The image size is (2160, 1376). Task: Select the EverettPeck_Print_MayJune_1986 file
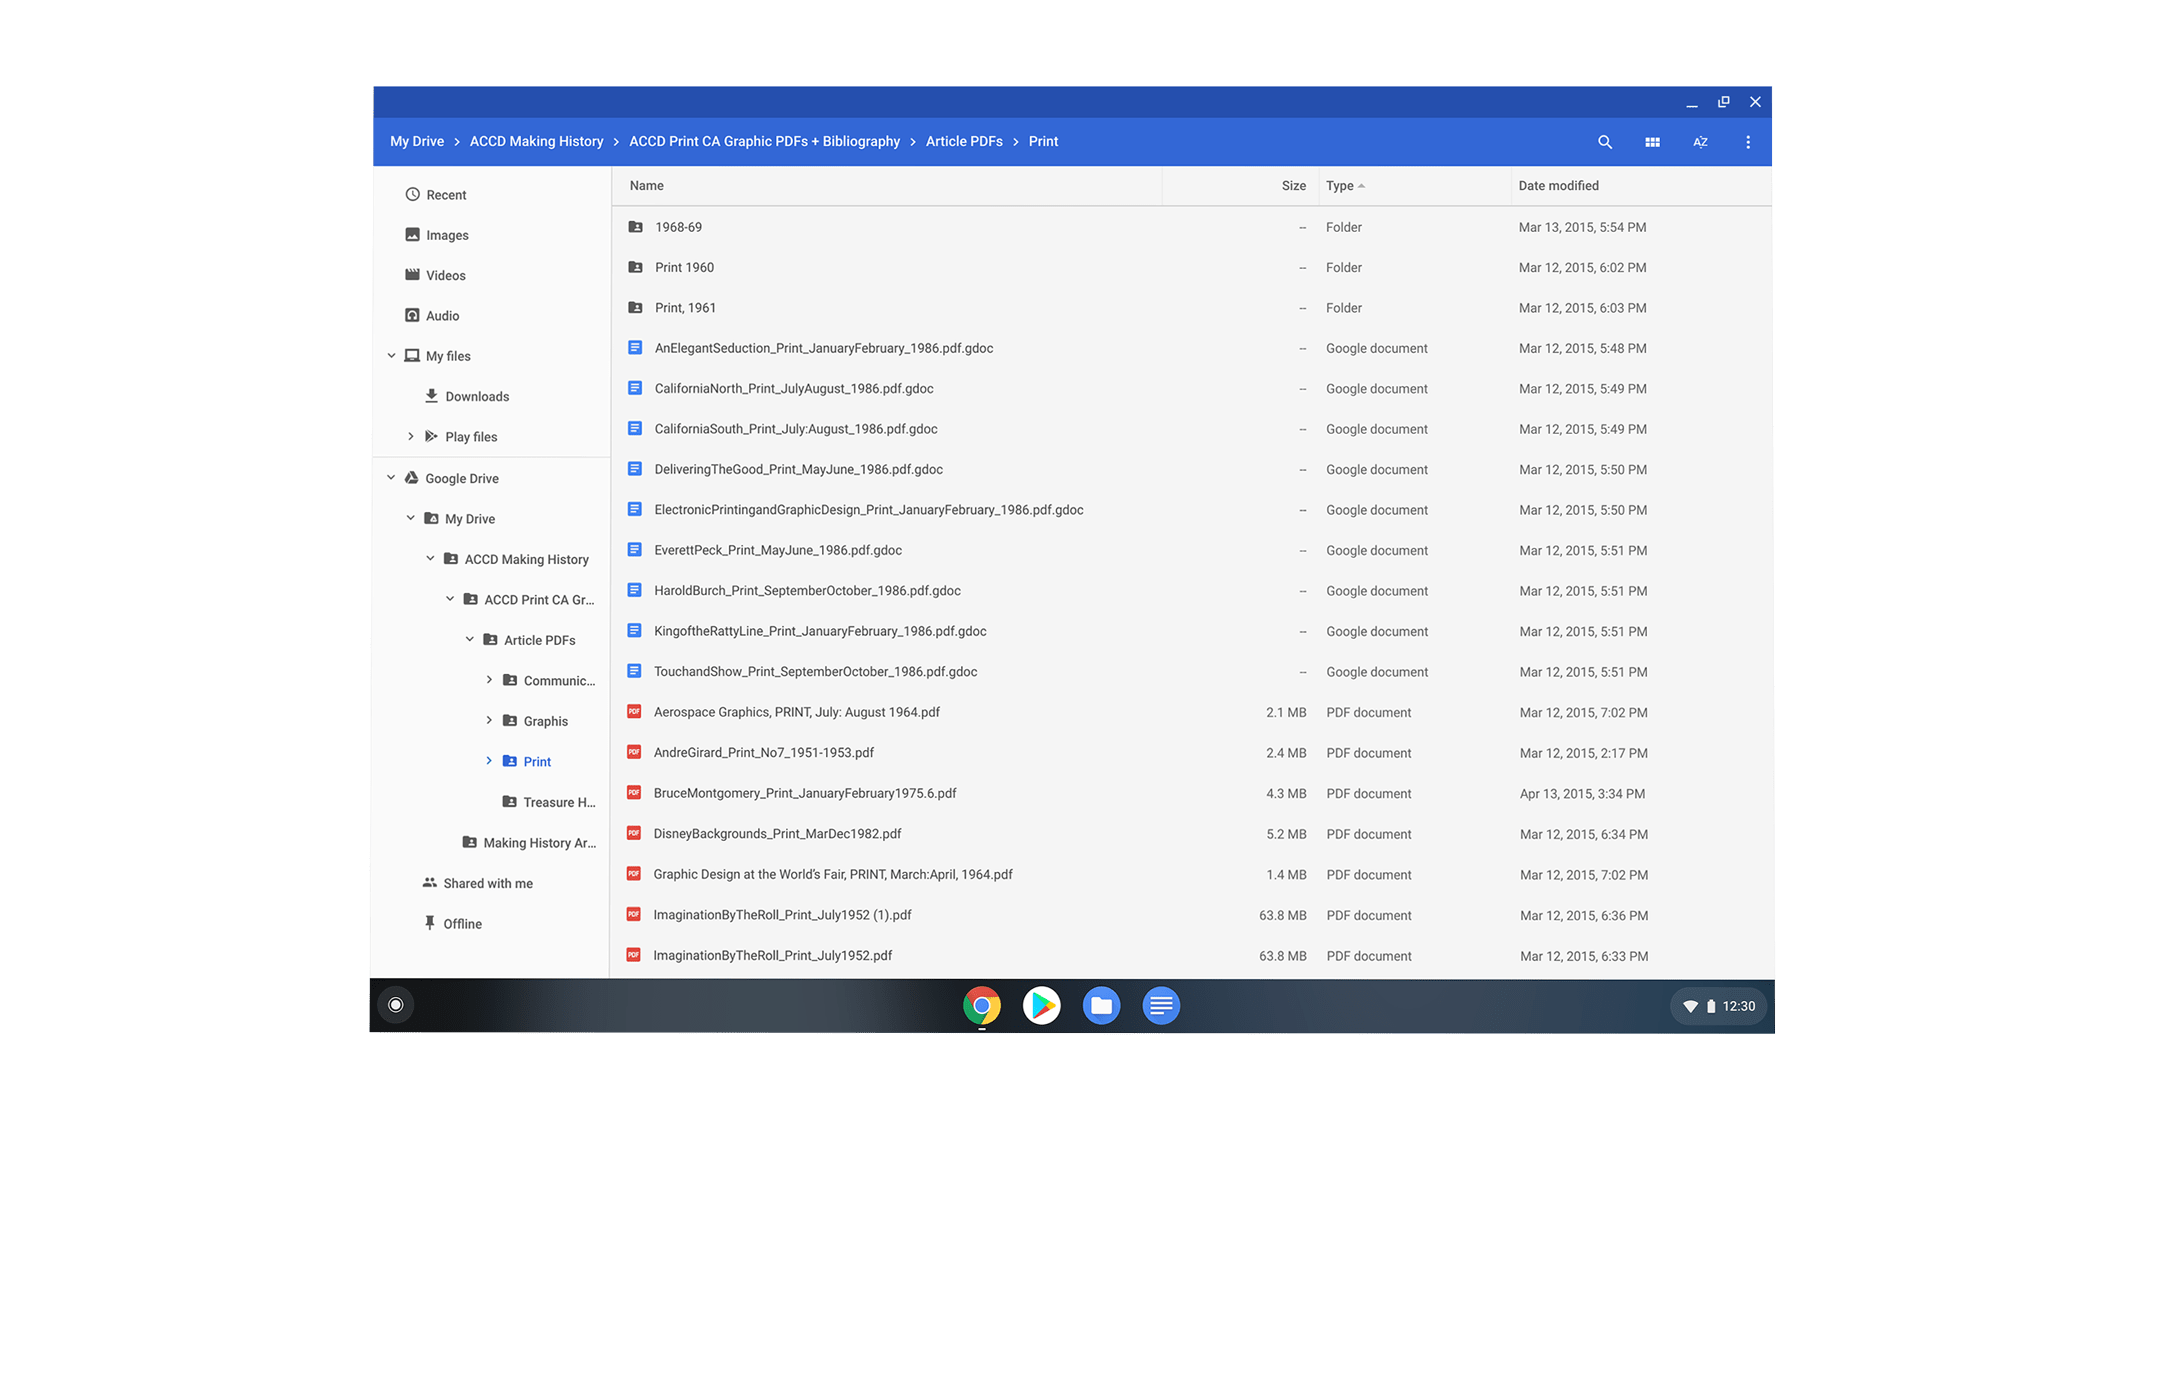point(777,551)
